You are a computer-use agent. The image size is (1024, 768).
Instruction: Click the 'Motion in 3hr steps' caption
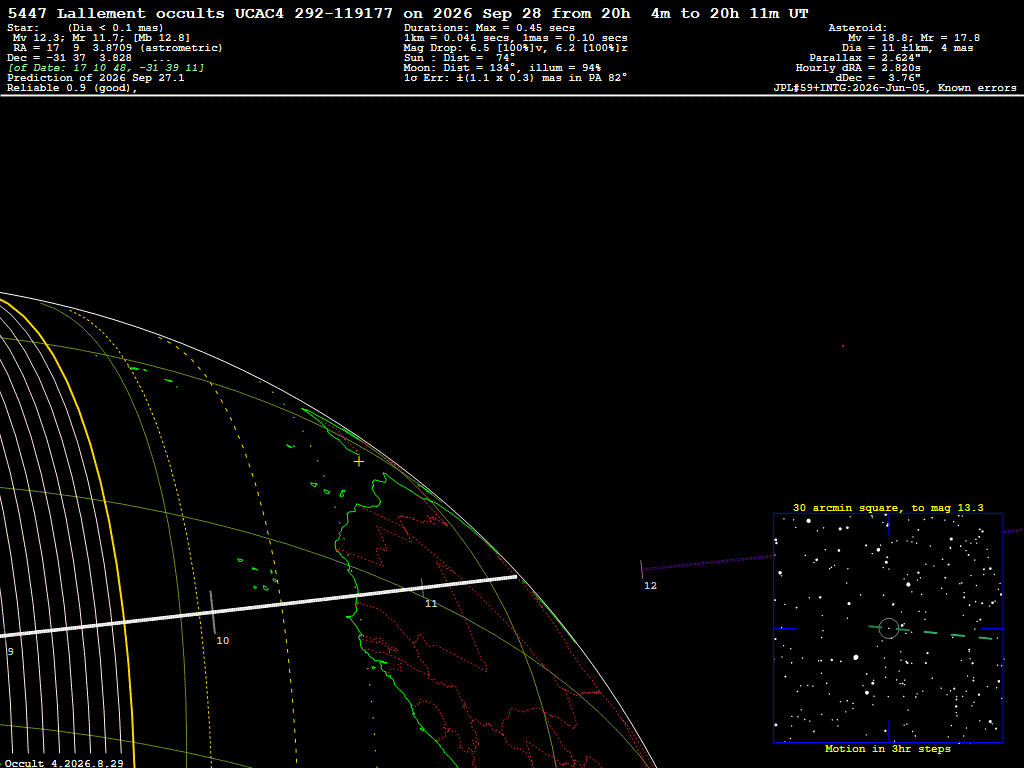888,749
